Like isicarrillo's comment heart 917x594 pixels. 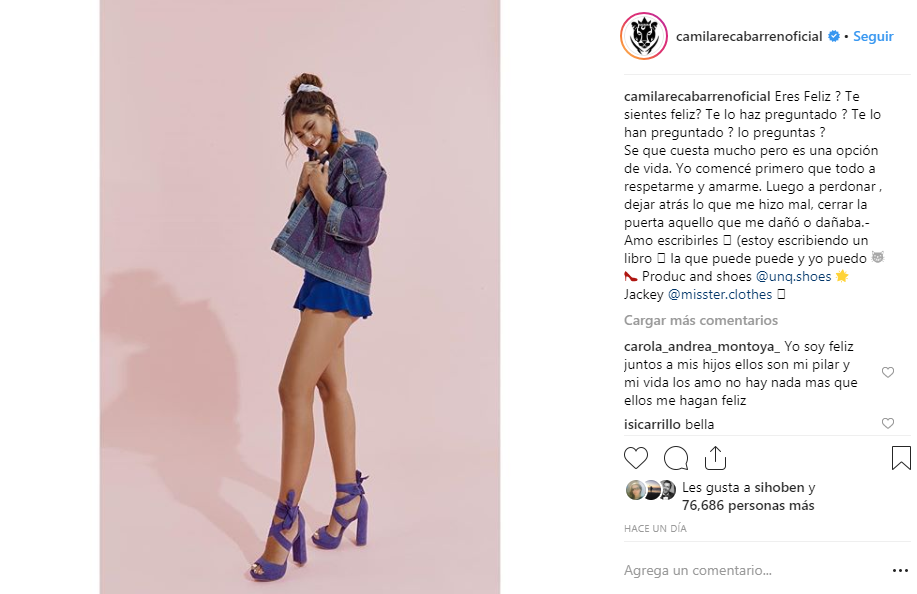(x=888, y=423)
